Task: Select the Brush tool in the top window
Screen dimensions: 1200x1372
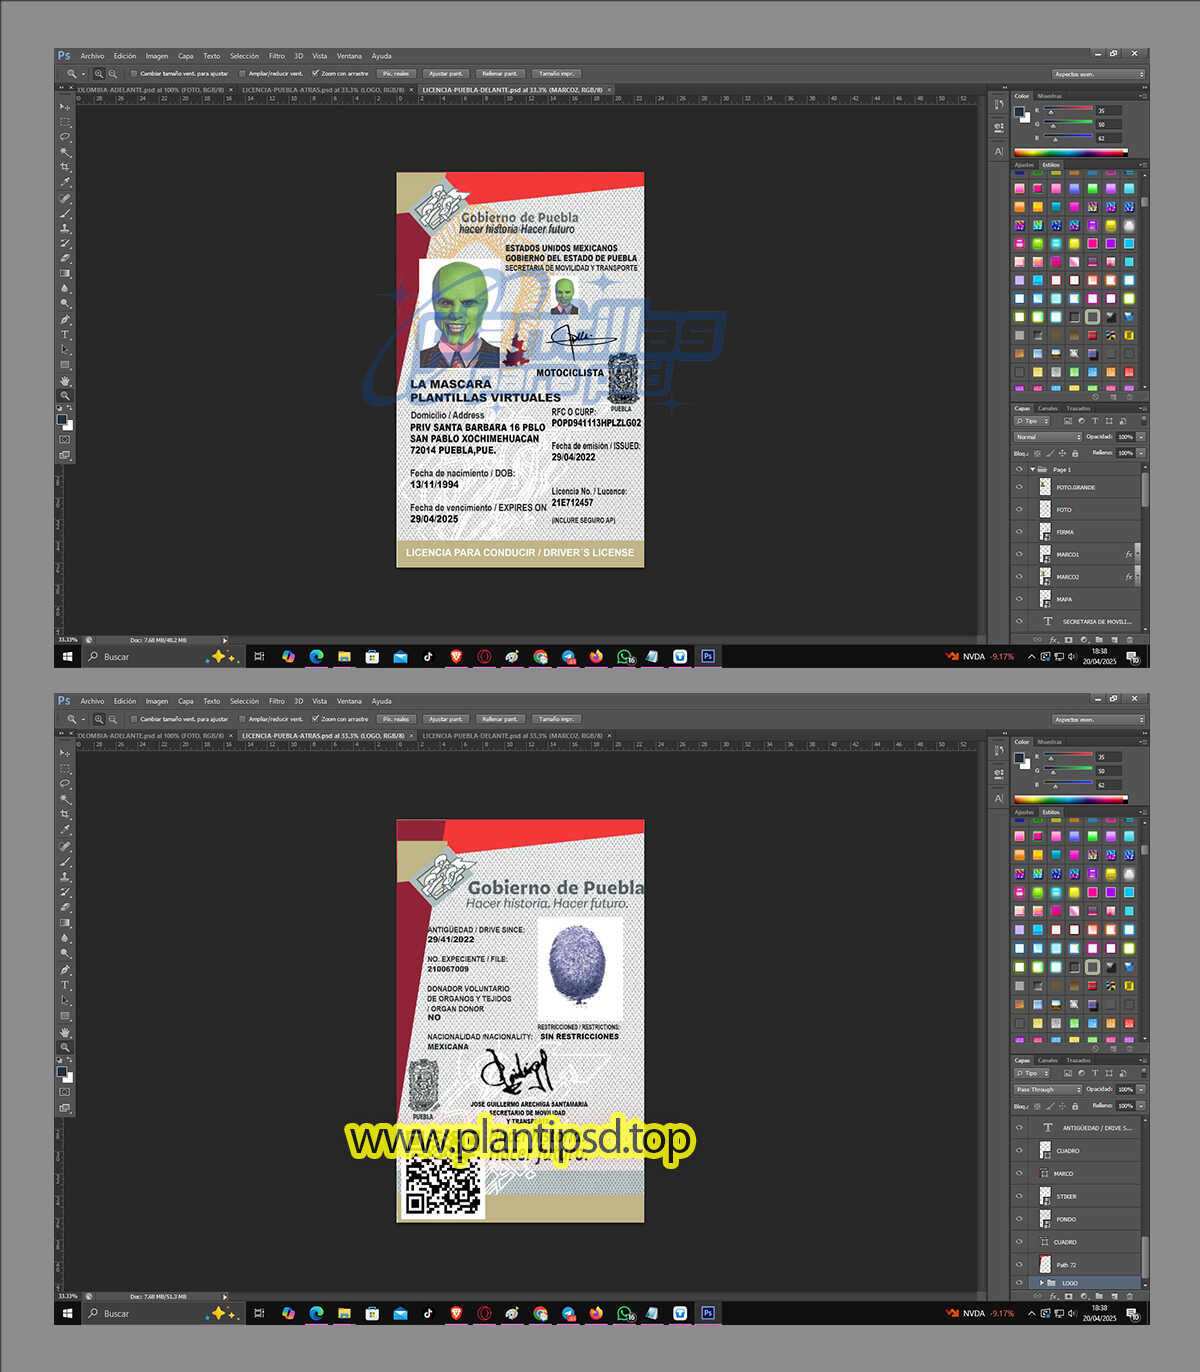Action: pyautogui.click(x=65, y=213)
